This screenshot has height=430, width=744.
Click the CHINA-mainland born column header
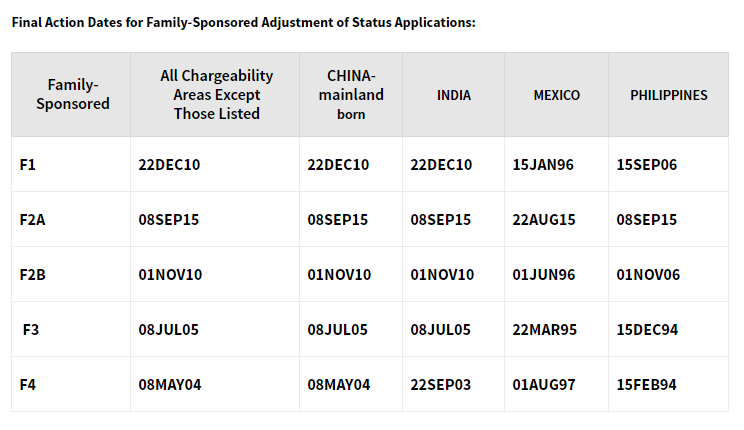coord(351,94)
